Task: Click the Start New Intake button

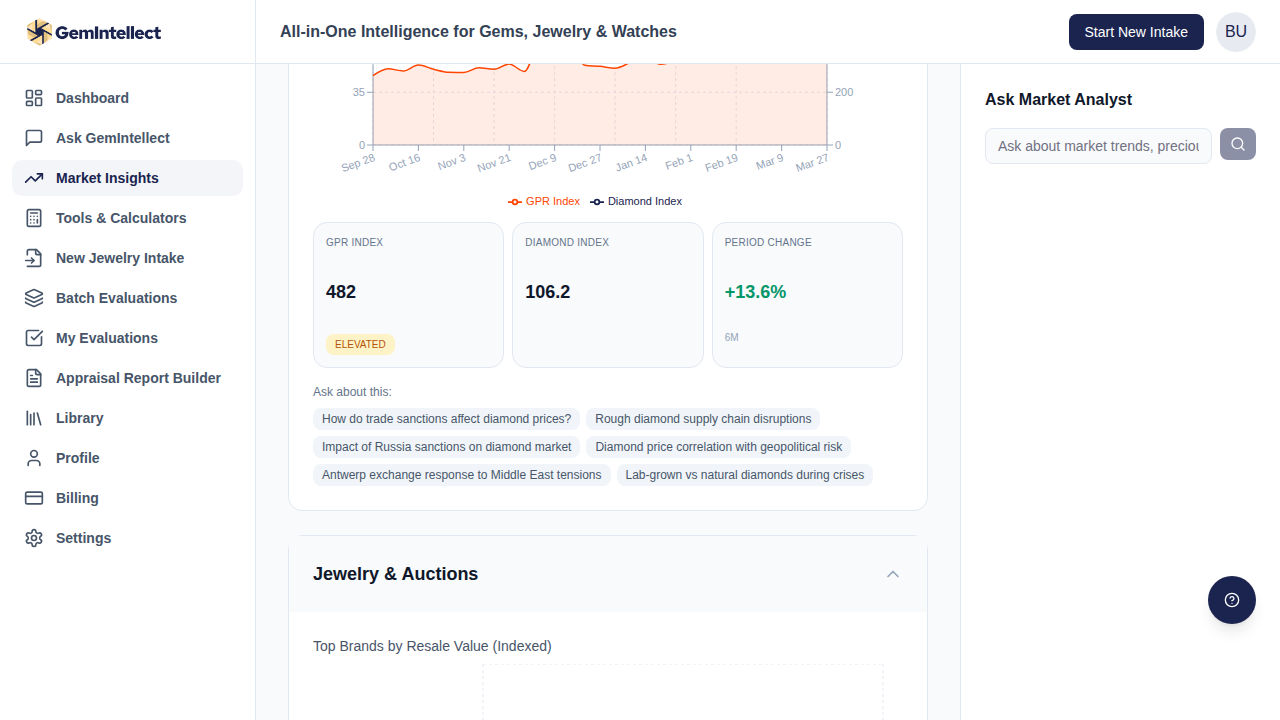Action: (1136, 32)
